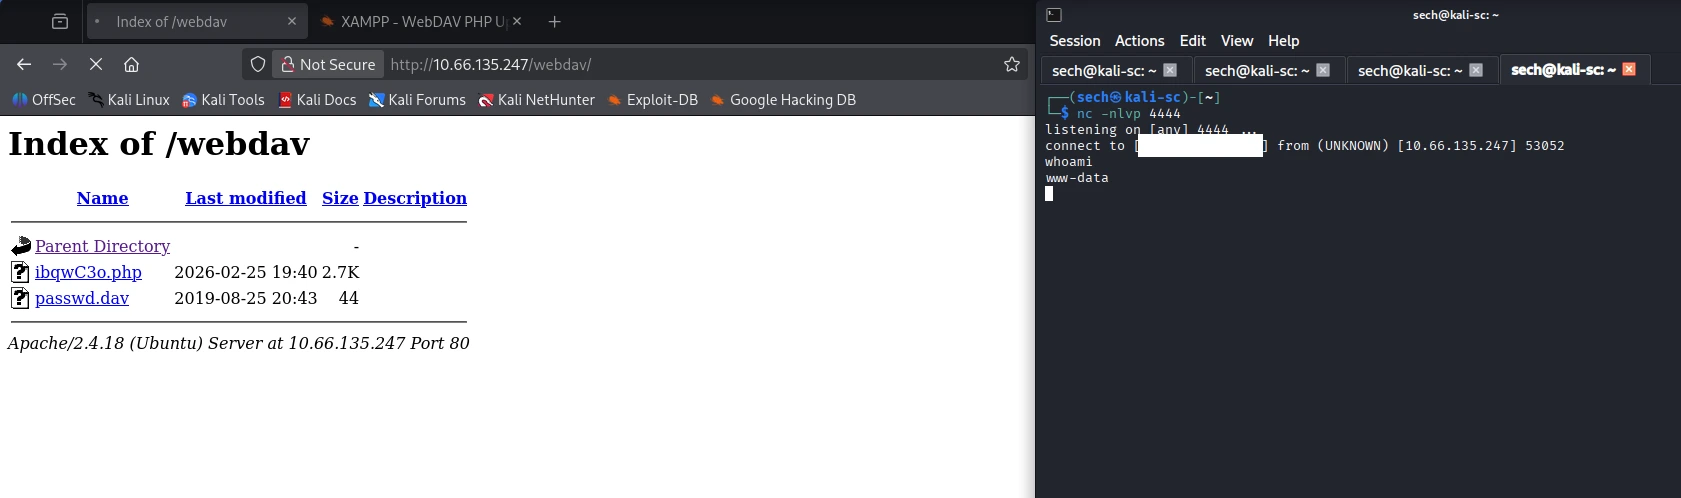The image size is (1681, 498).
Task: Click the tracking protection shield icon
Action: tap(258, 64)
